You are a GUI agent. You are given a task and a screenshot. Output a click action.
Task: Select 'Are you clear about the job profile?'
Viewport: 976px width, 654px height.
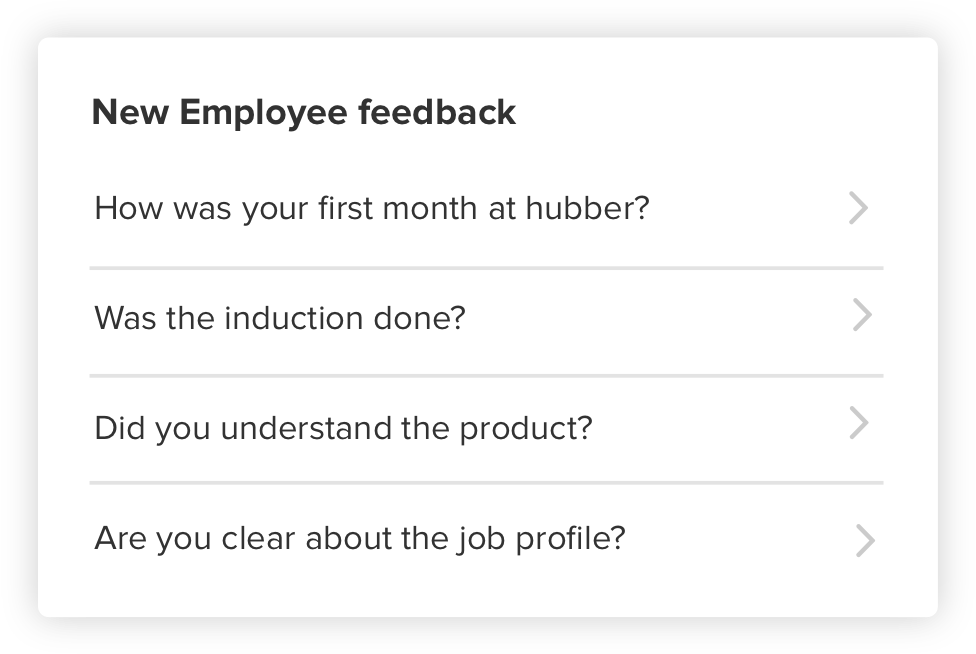[x=359, y=539]
